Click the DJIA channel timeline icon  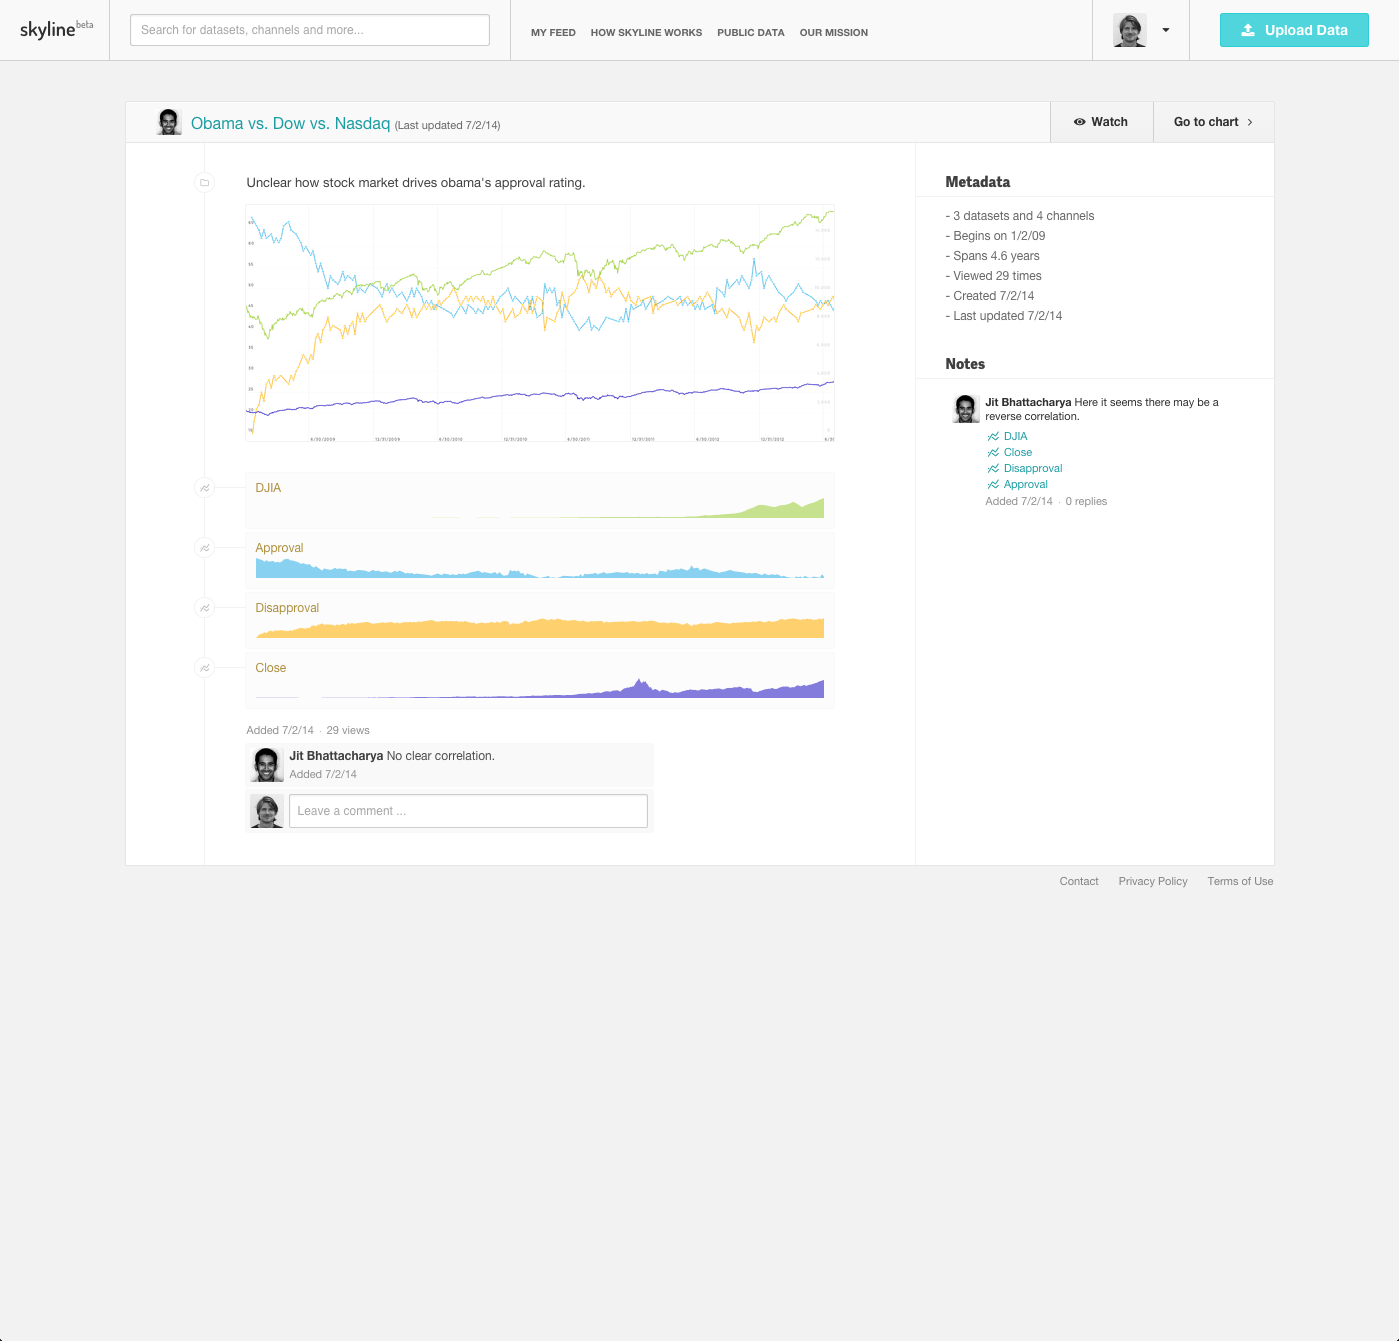coord(204,488)
